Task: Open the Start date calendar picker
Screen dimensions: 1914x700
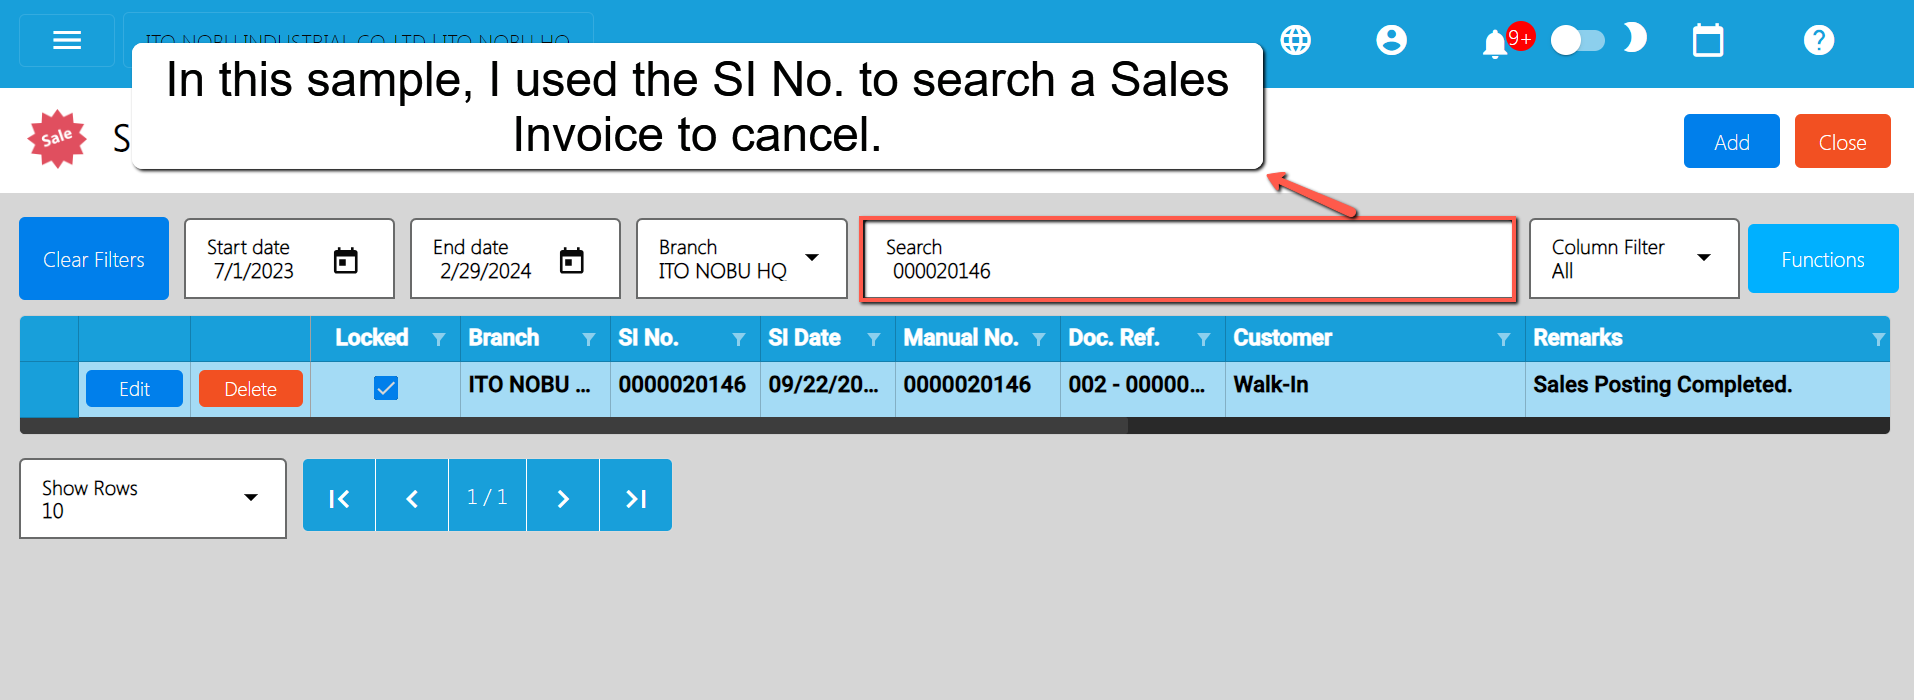Action: point(345,260)
